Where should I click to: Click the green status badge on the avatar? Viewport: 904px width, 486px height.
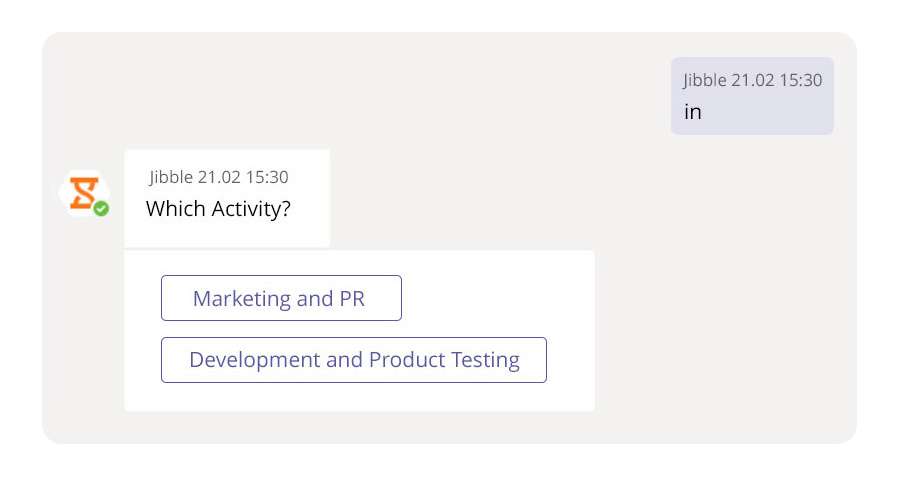pyautogui.click(x=101, y=209)
